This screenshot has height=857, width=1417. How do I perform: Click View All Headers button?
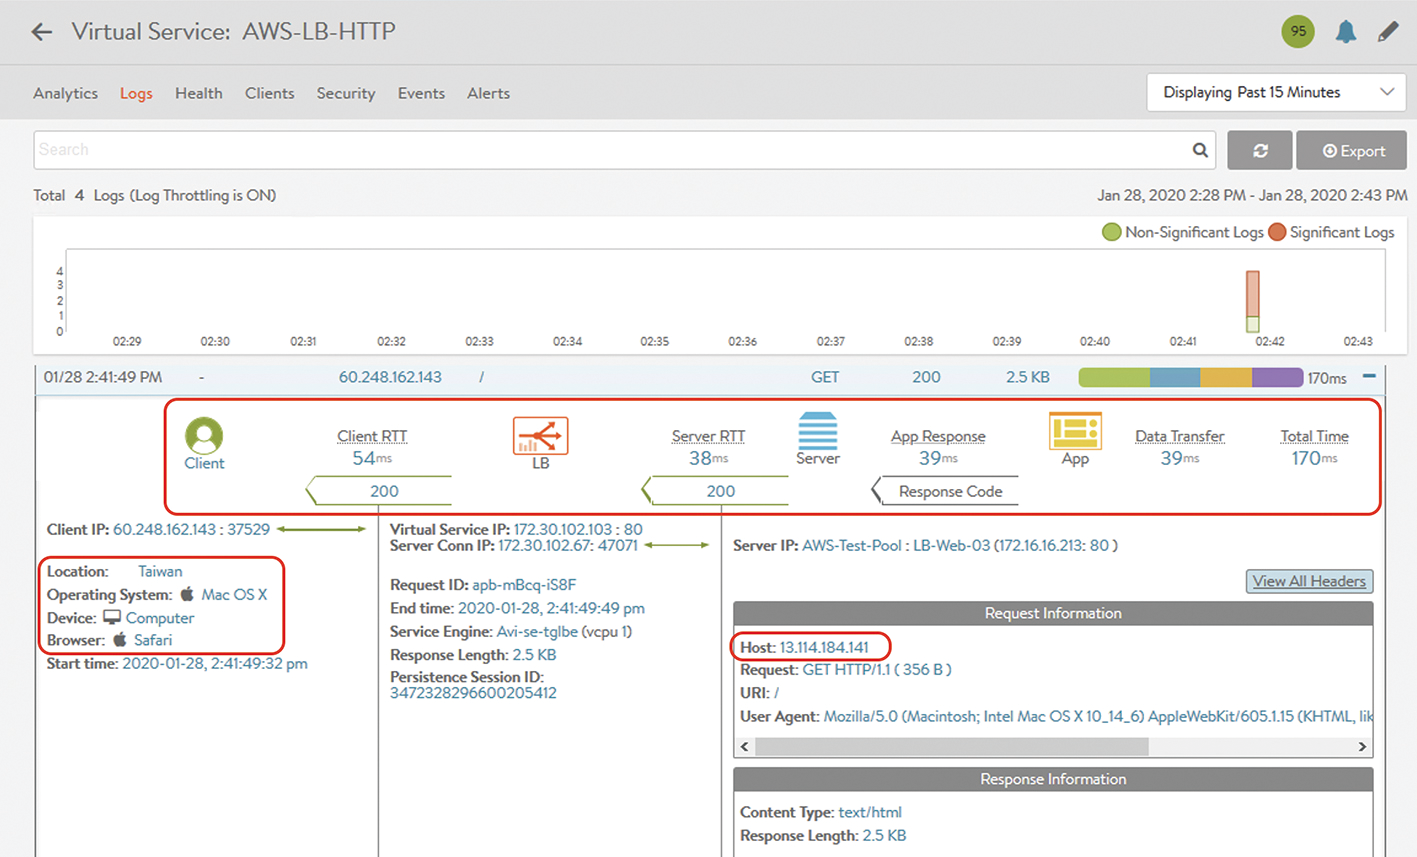1309,581
